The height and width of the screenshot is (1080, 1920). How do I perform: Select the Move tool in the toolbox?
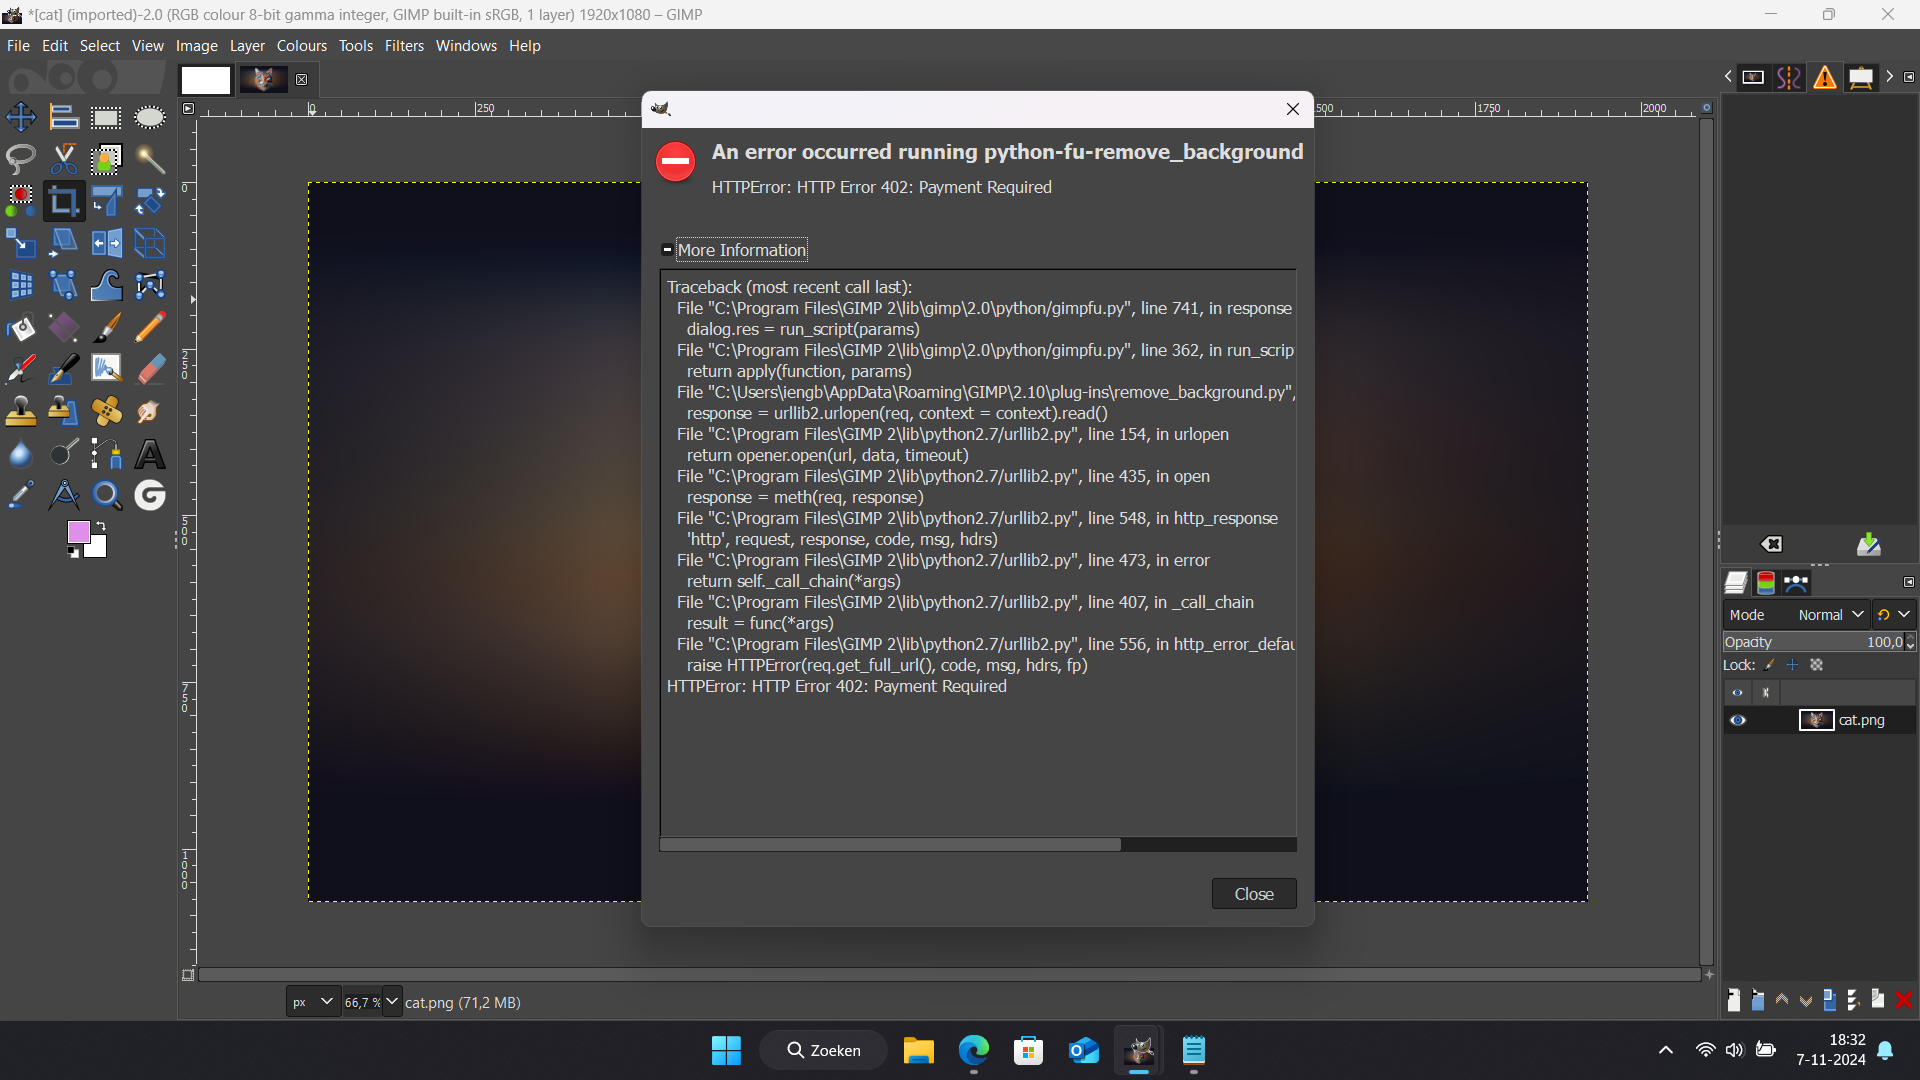21,117
